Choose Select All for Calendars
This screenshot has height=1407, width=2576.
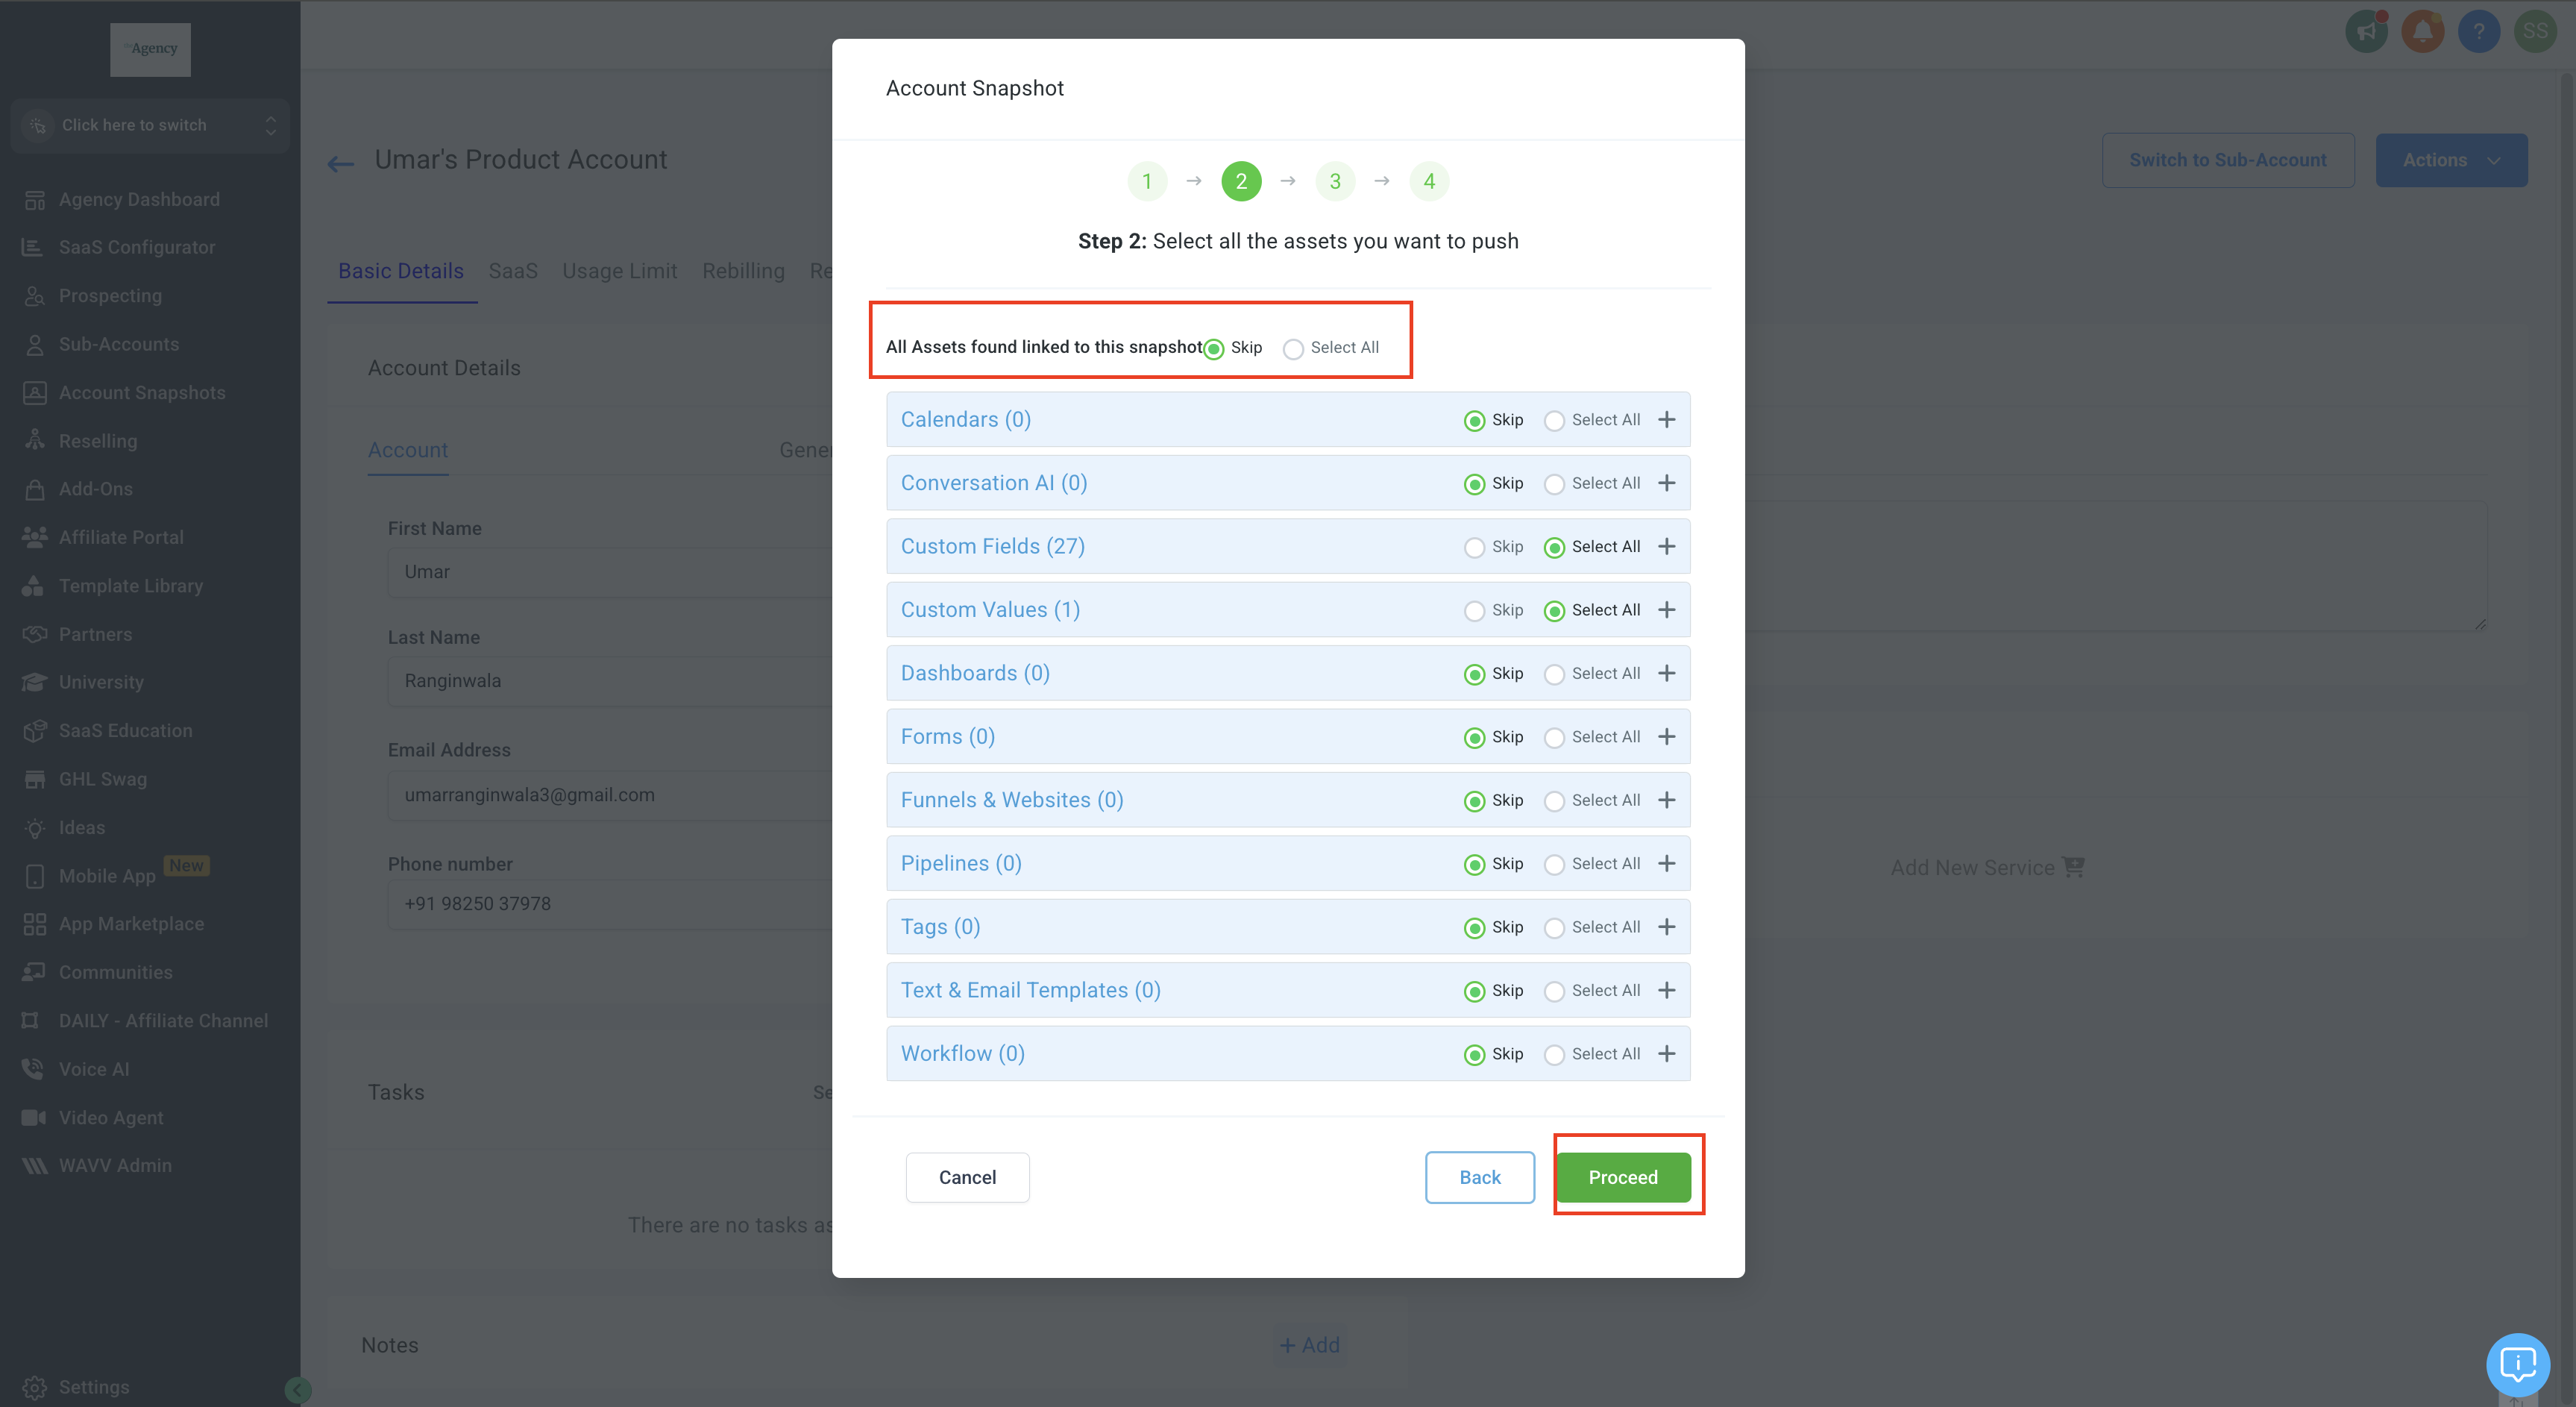(1554, 421)
